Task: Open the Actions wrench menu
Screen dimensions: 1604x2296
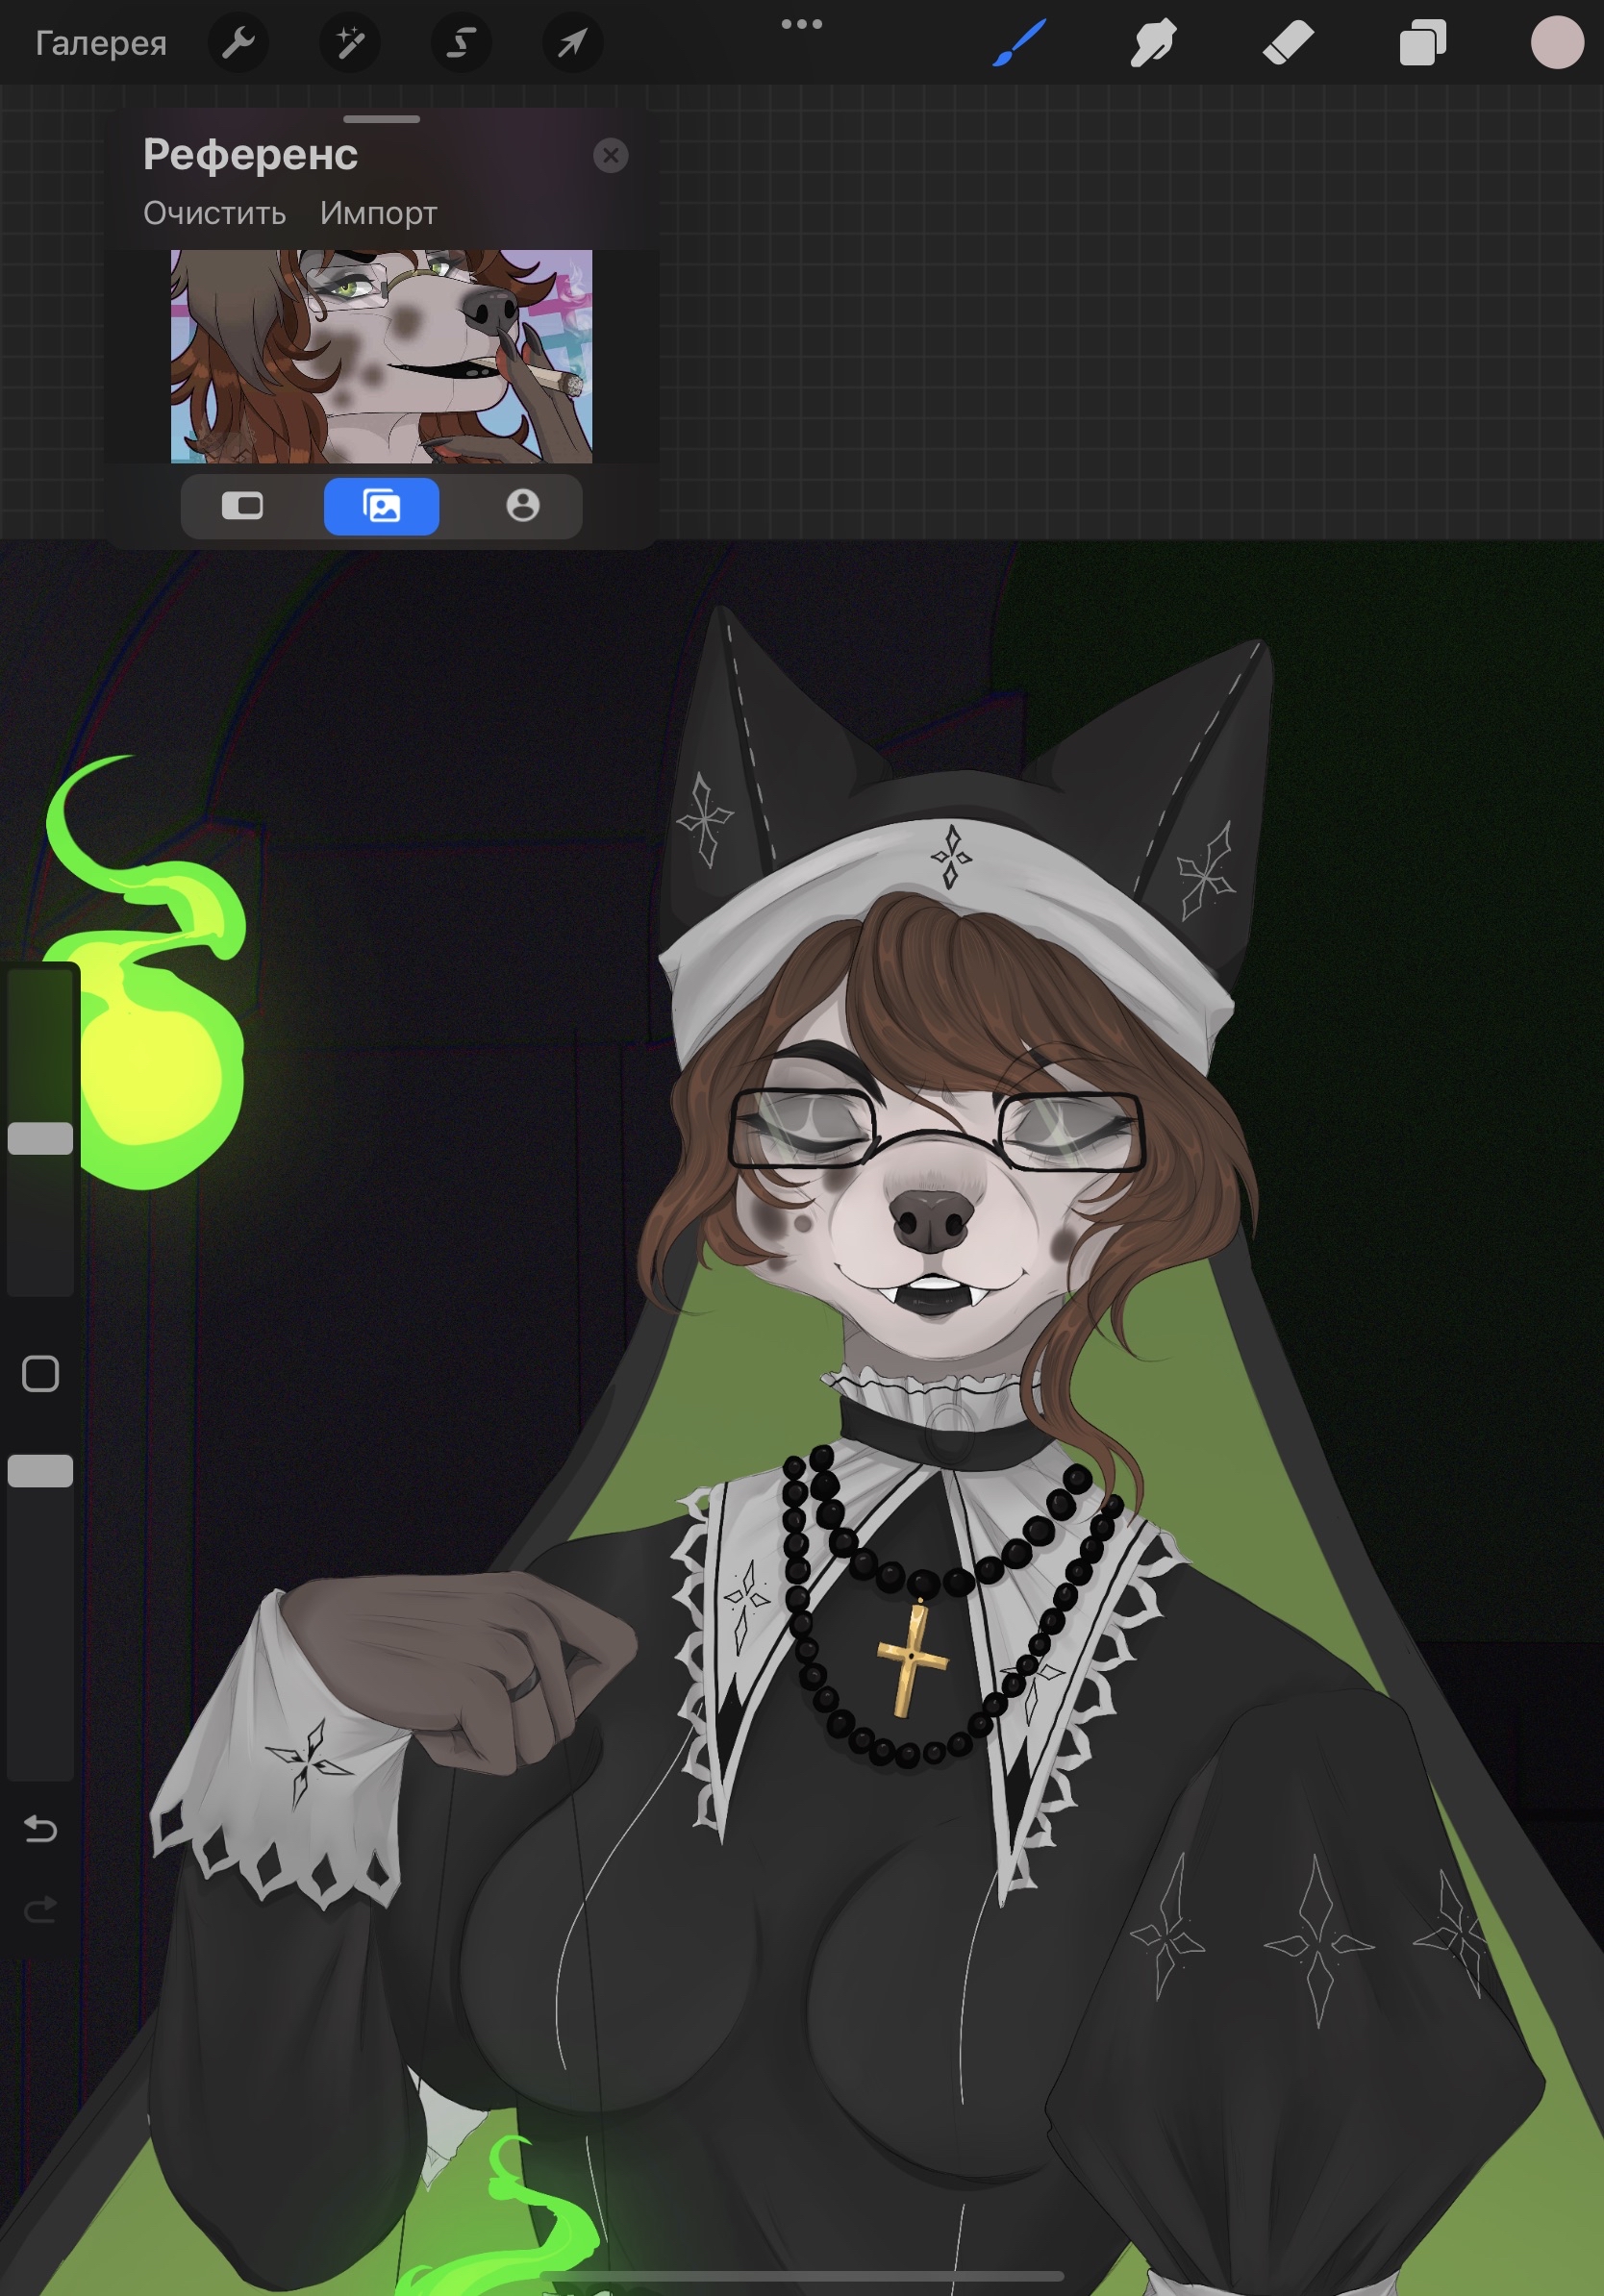Action: tap(238, 43)
